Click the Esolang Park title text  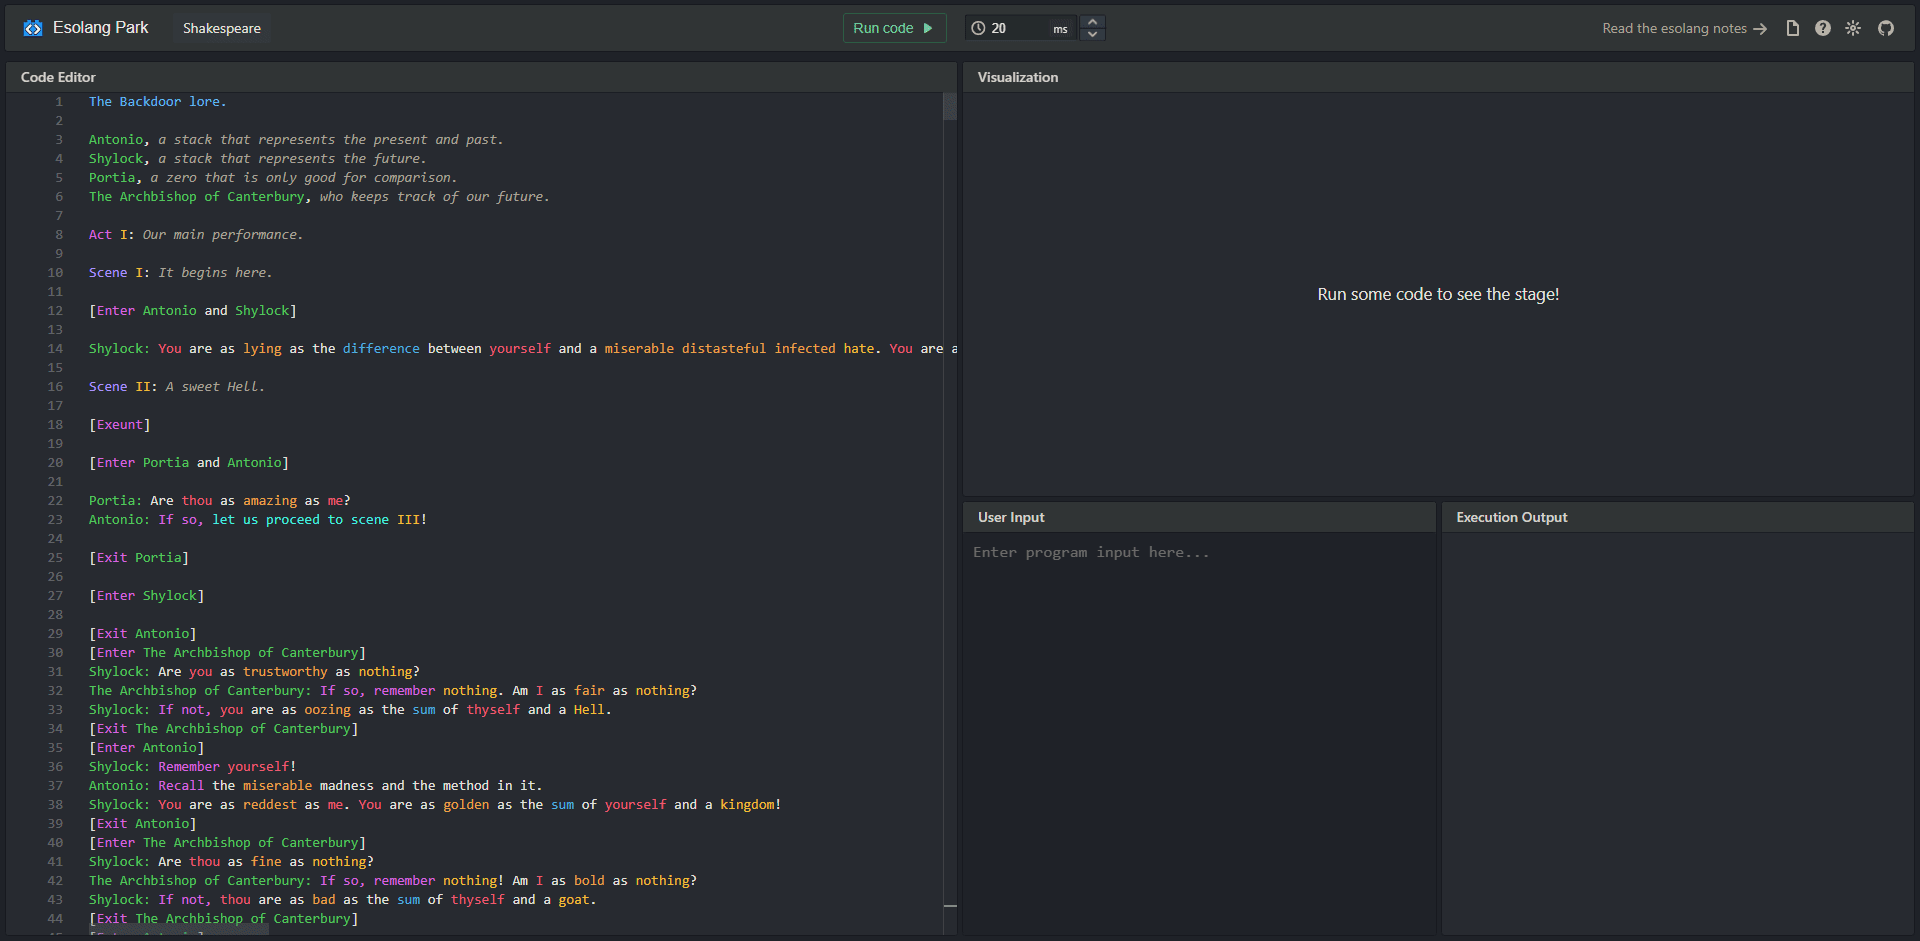tap(100, 28)
